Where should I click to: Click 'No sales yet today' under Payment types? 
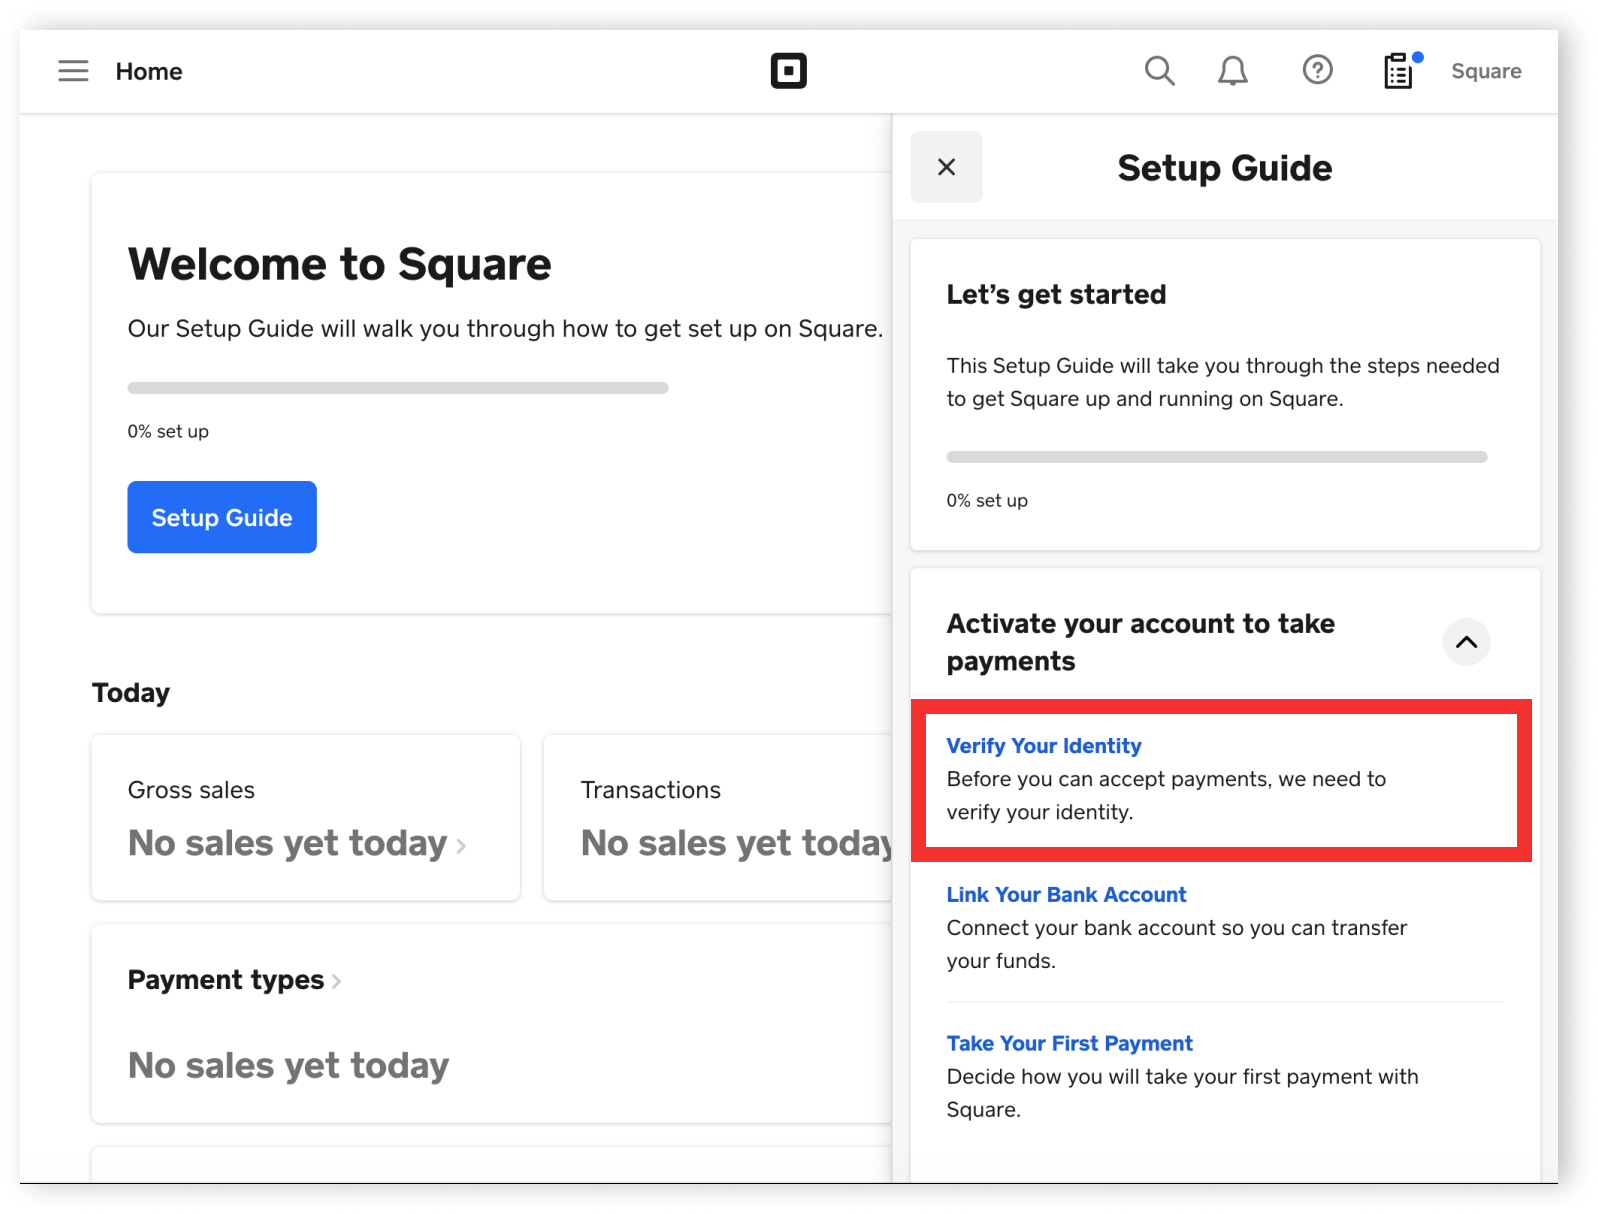point(289,1066)
